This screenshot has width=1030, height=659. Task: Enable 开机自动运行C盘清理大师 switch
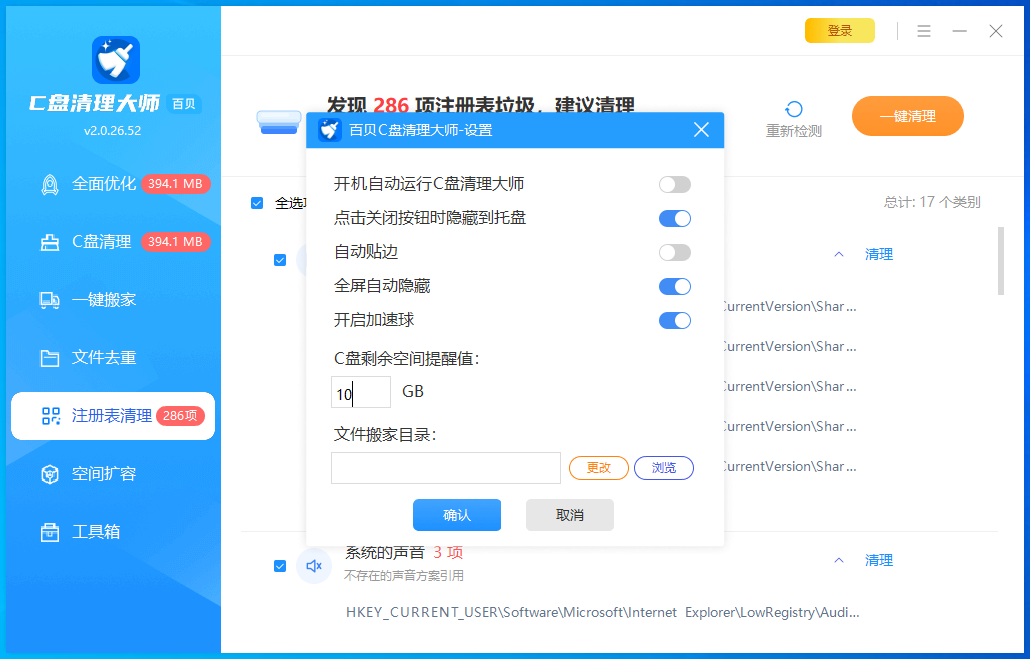[x=675, y=185]
